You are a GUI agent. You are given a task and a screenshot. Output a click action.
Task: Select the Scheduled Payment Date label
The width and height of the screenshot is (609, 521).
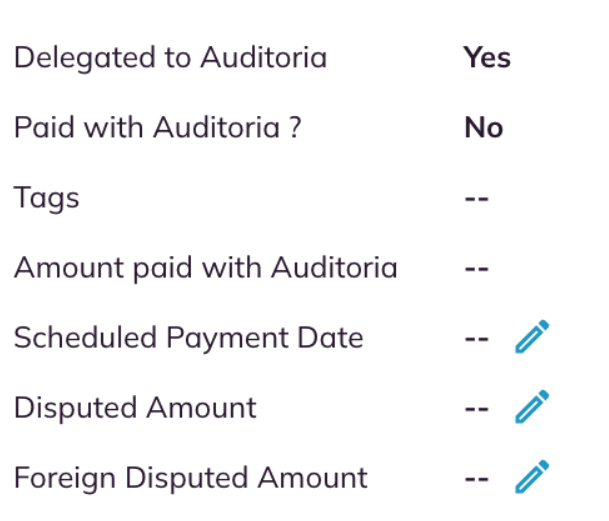coord(189,338)
